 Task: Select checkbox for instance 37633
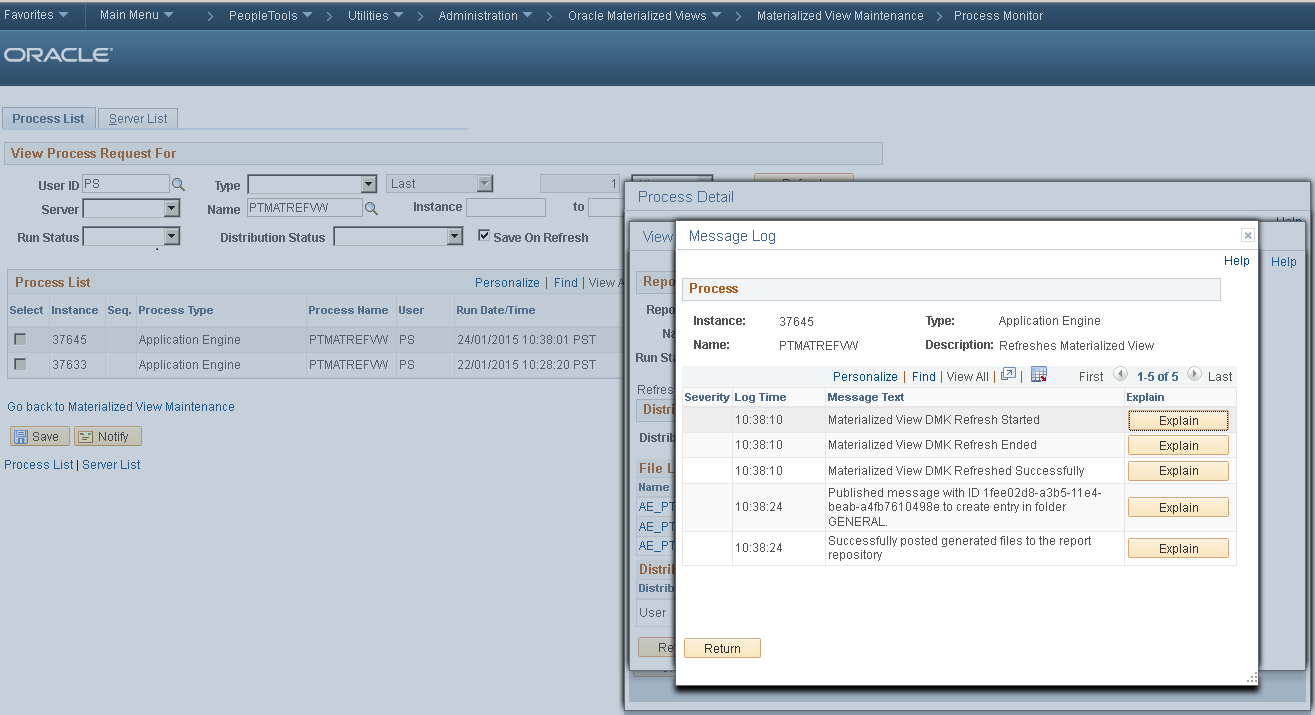tap(20, 364)
